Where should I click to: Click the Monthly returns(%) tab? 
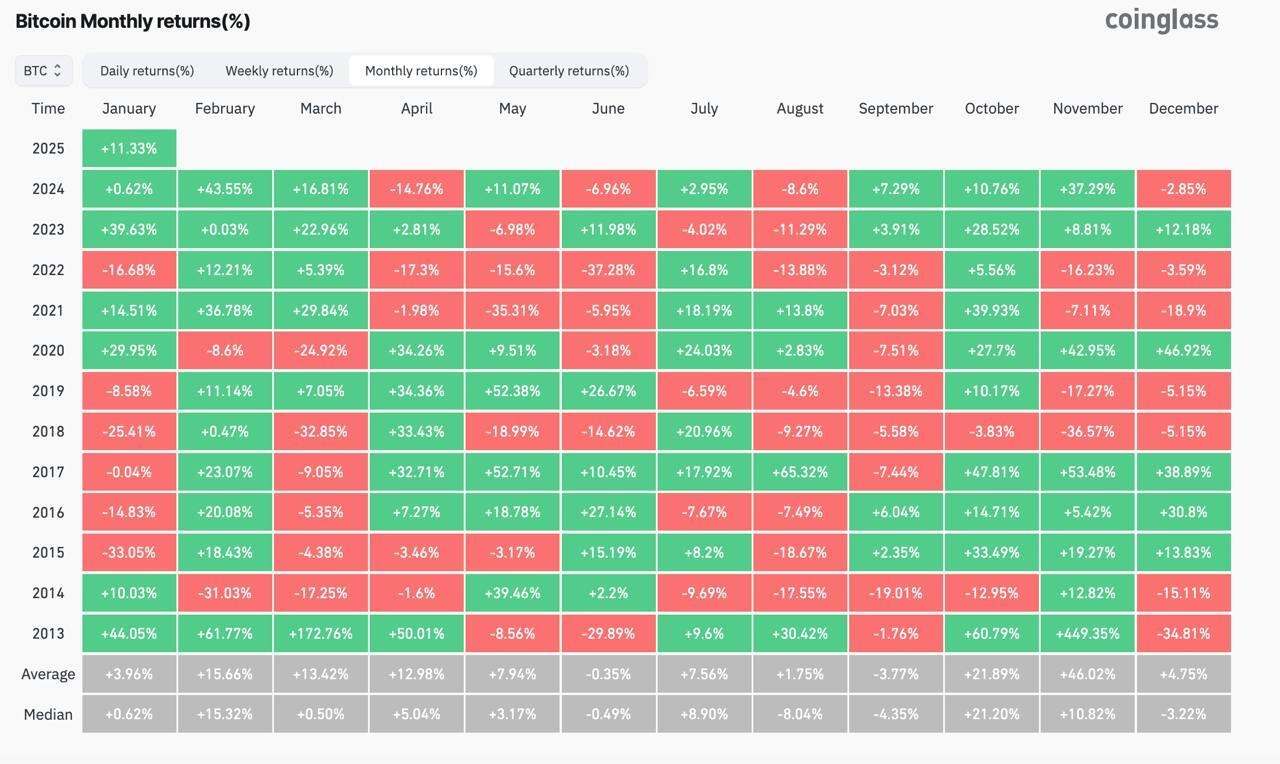pos(421,71)
